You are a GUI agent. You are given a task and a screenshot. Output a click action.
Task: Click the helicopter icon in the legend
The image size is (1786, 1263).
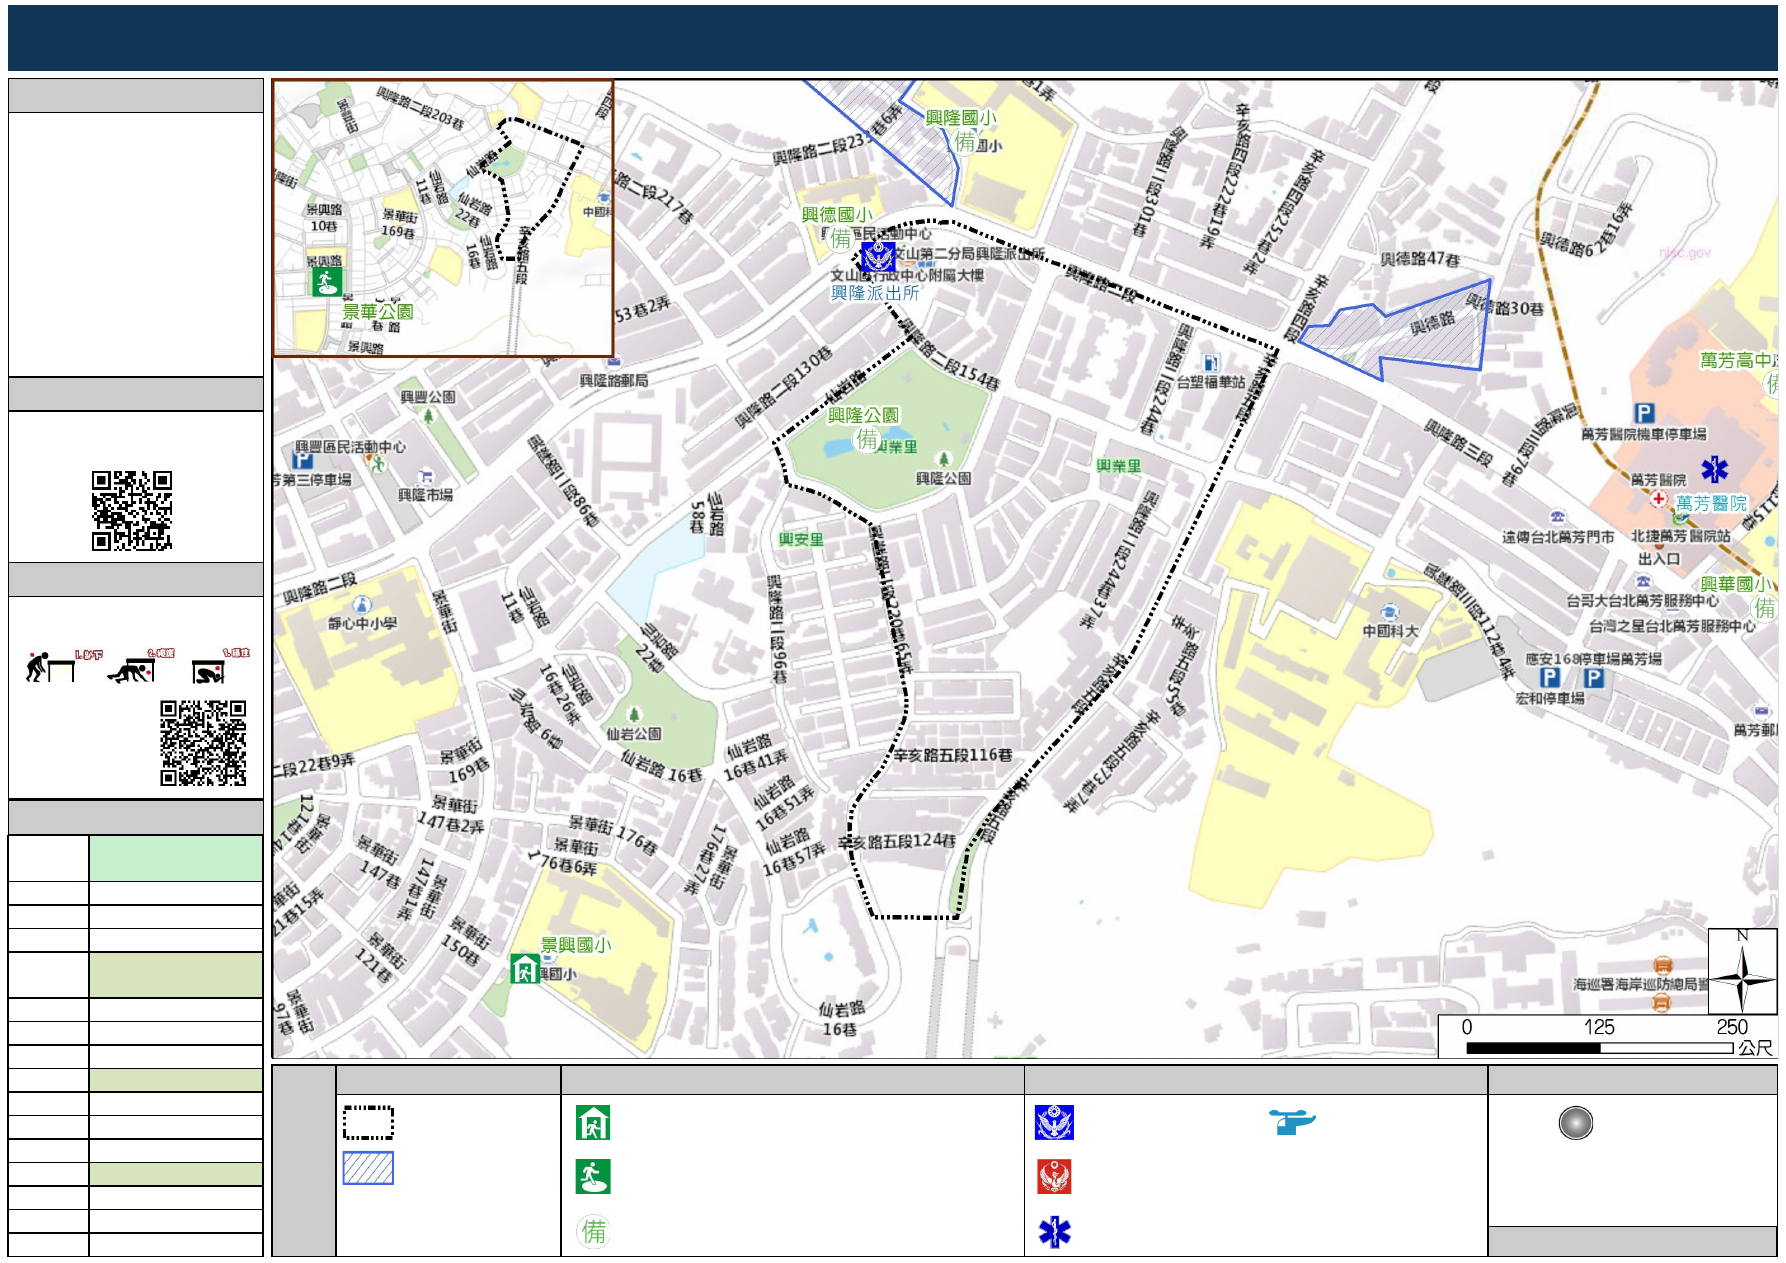click(1292, 1122)
